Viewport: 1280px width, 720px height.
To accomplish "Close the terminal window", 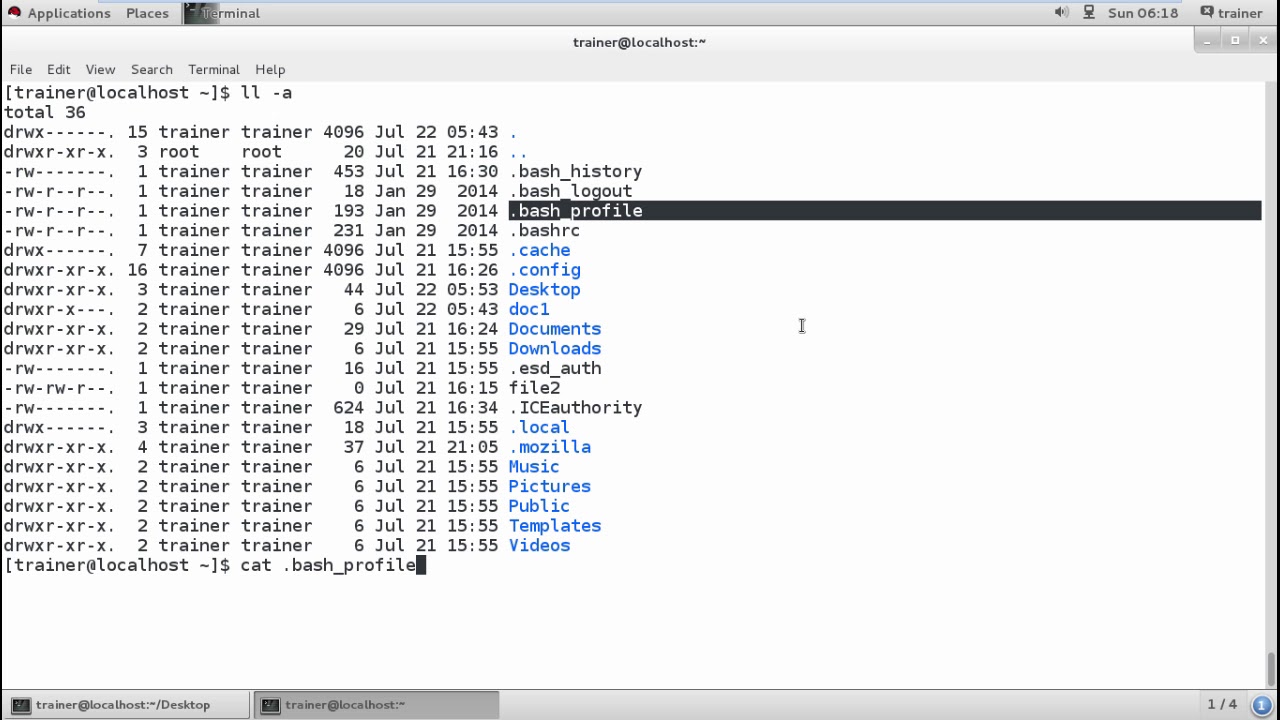I will coord(1263,41).
